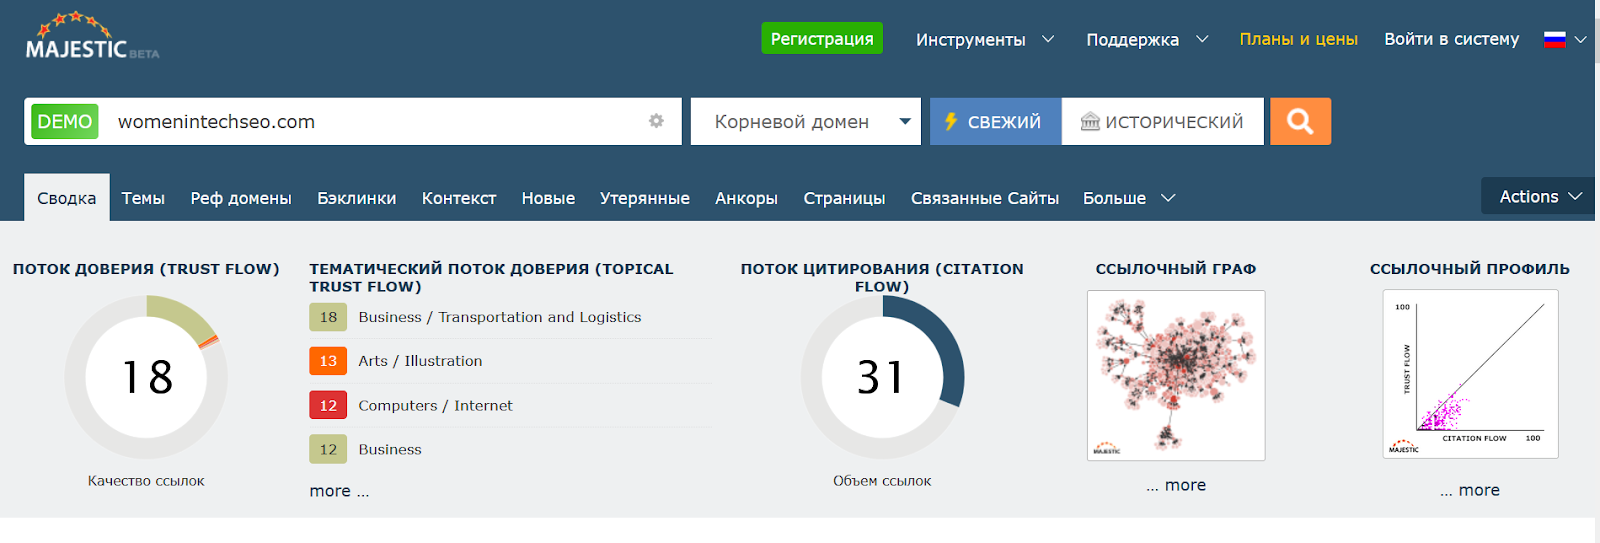
Task: Switch to the Сводка tab
Action: coord(67,198)
